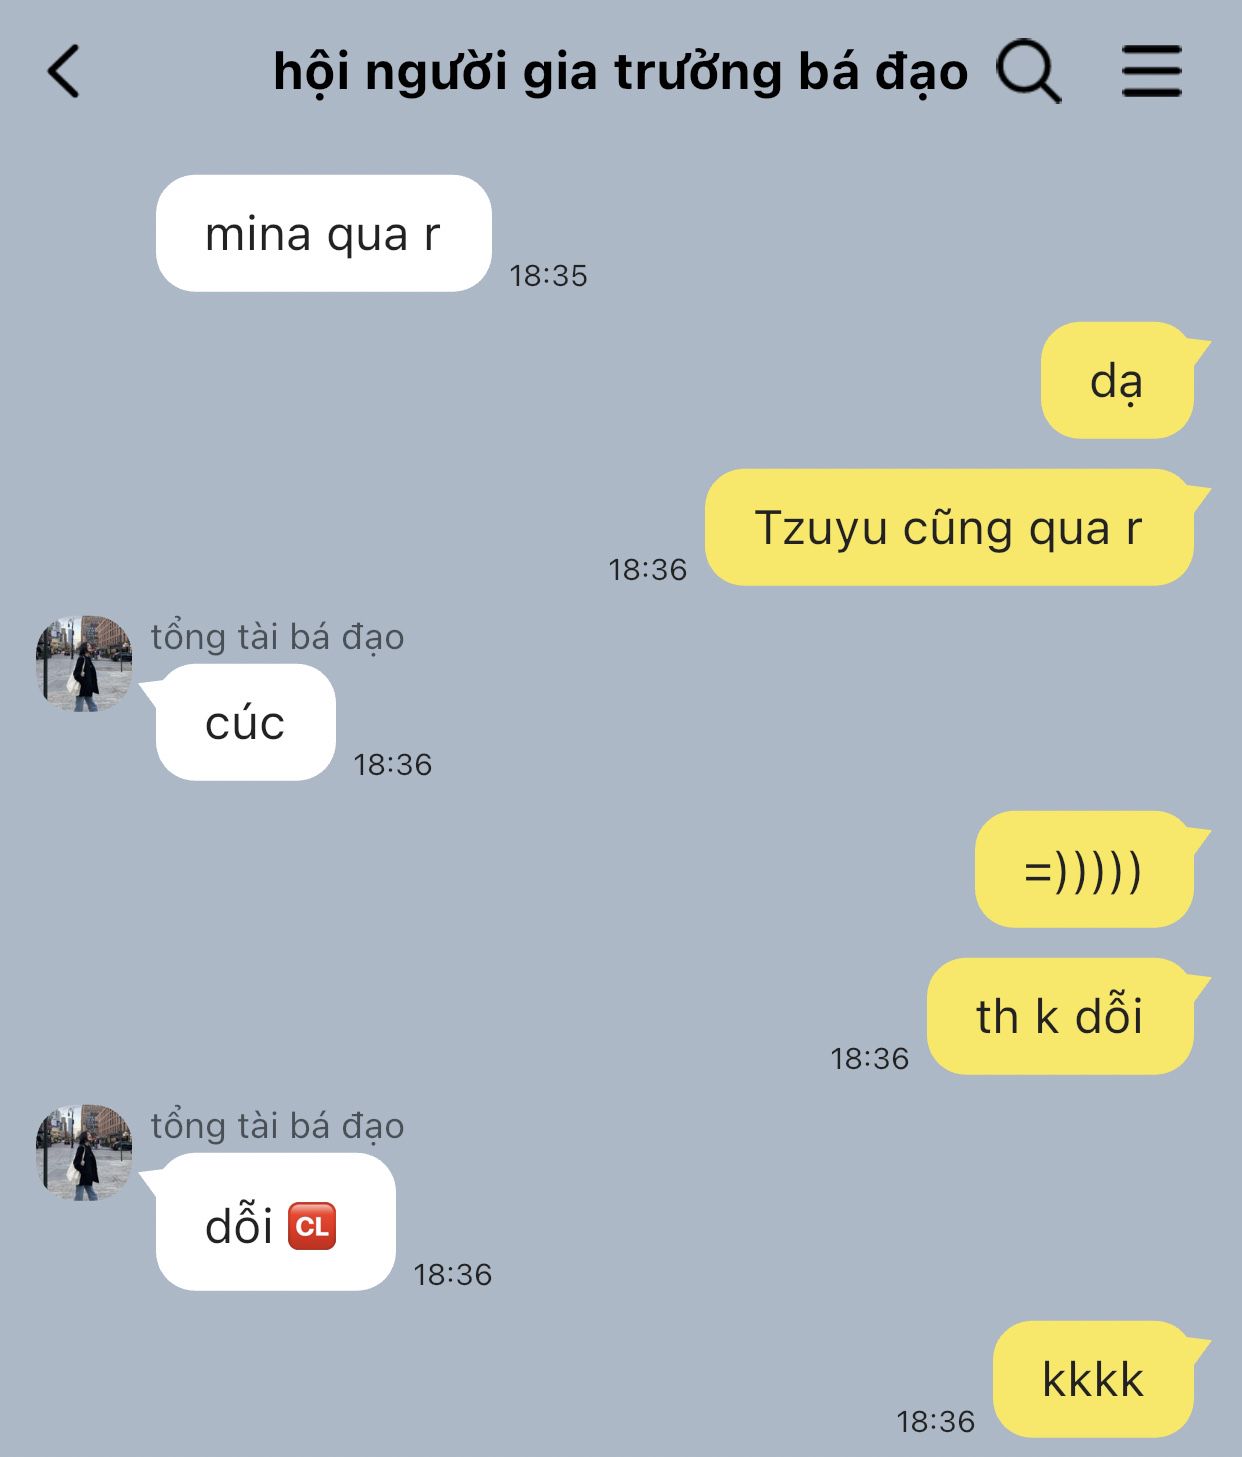Select the 'th k dỗi' bubble

(x=1060, y=1016)
